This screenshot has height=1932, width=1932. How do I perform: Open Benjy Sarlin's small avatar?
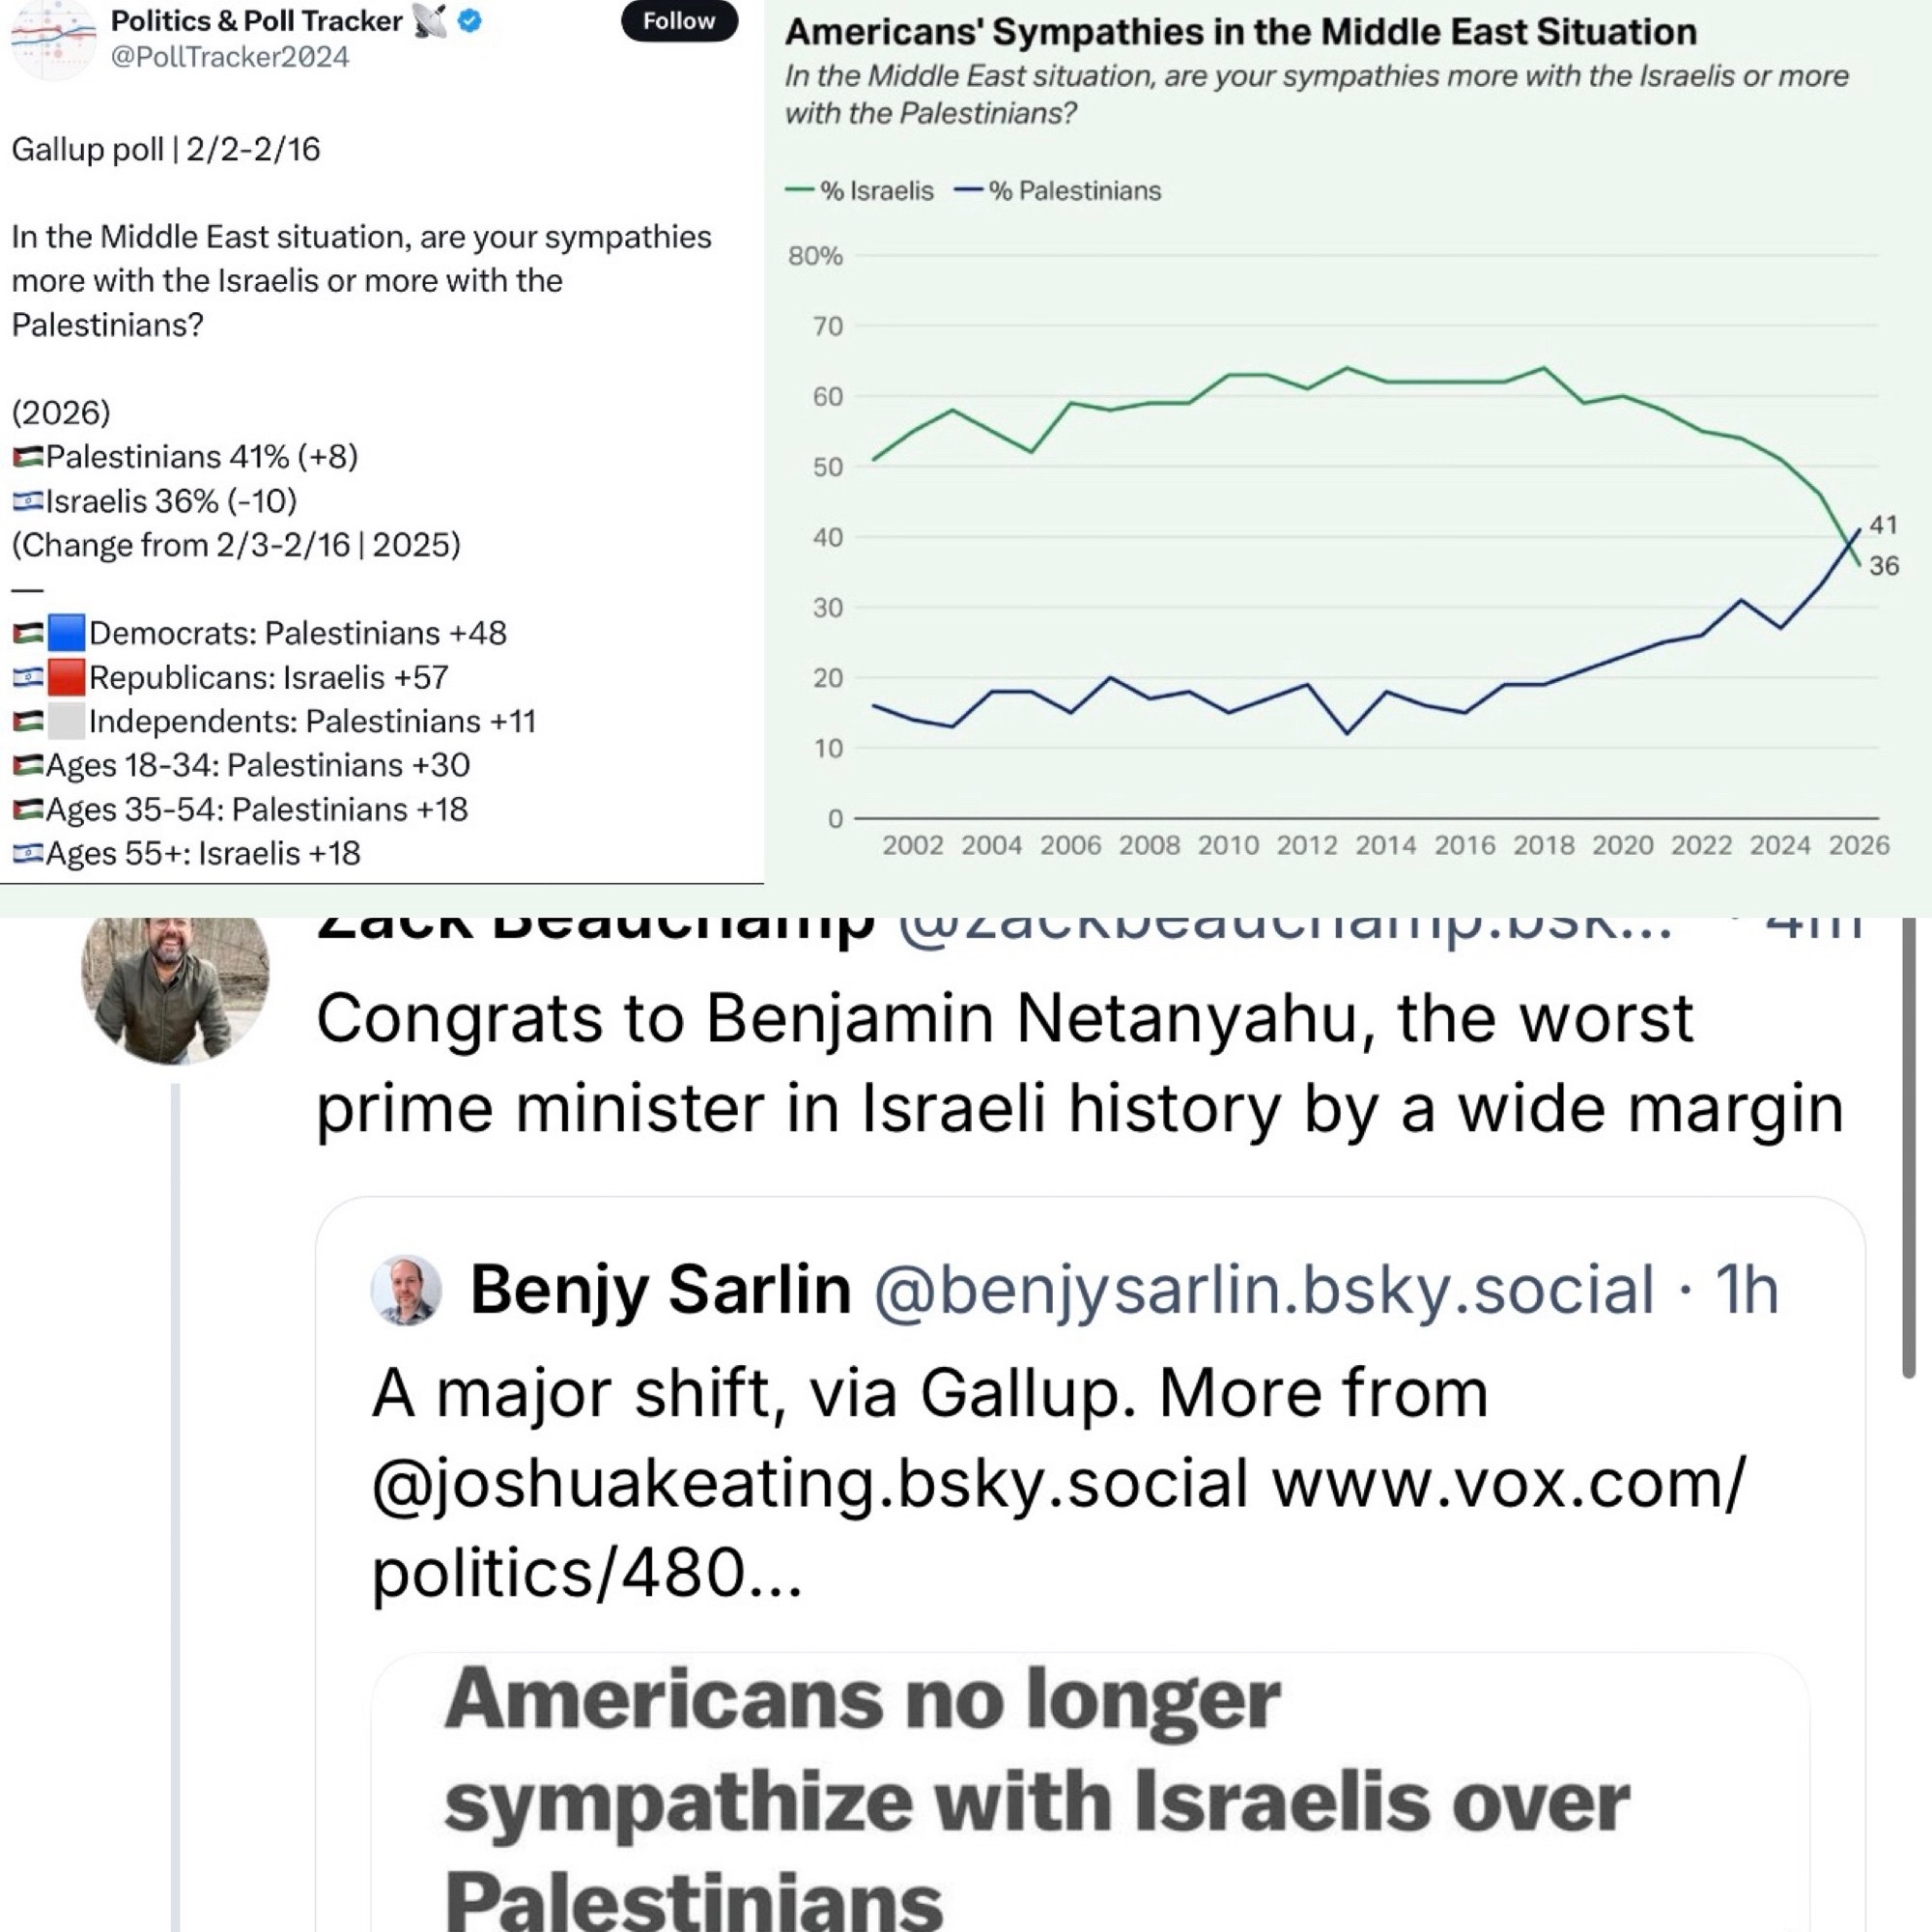[x=406, y=1289]
